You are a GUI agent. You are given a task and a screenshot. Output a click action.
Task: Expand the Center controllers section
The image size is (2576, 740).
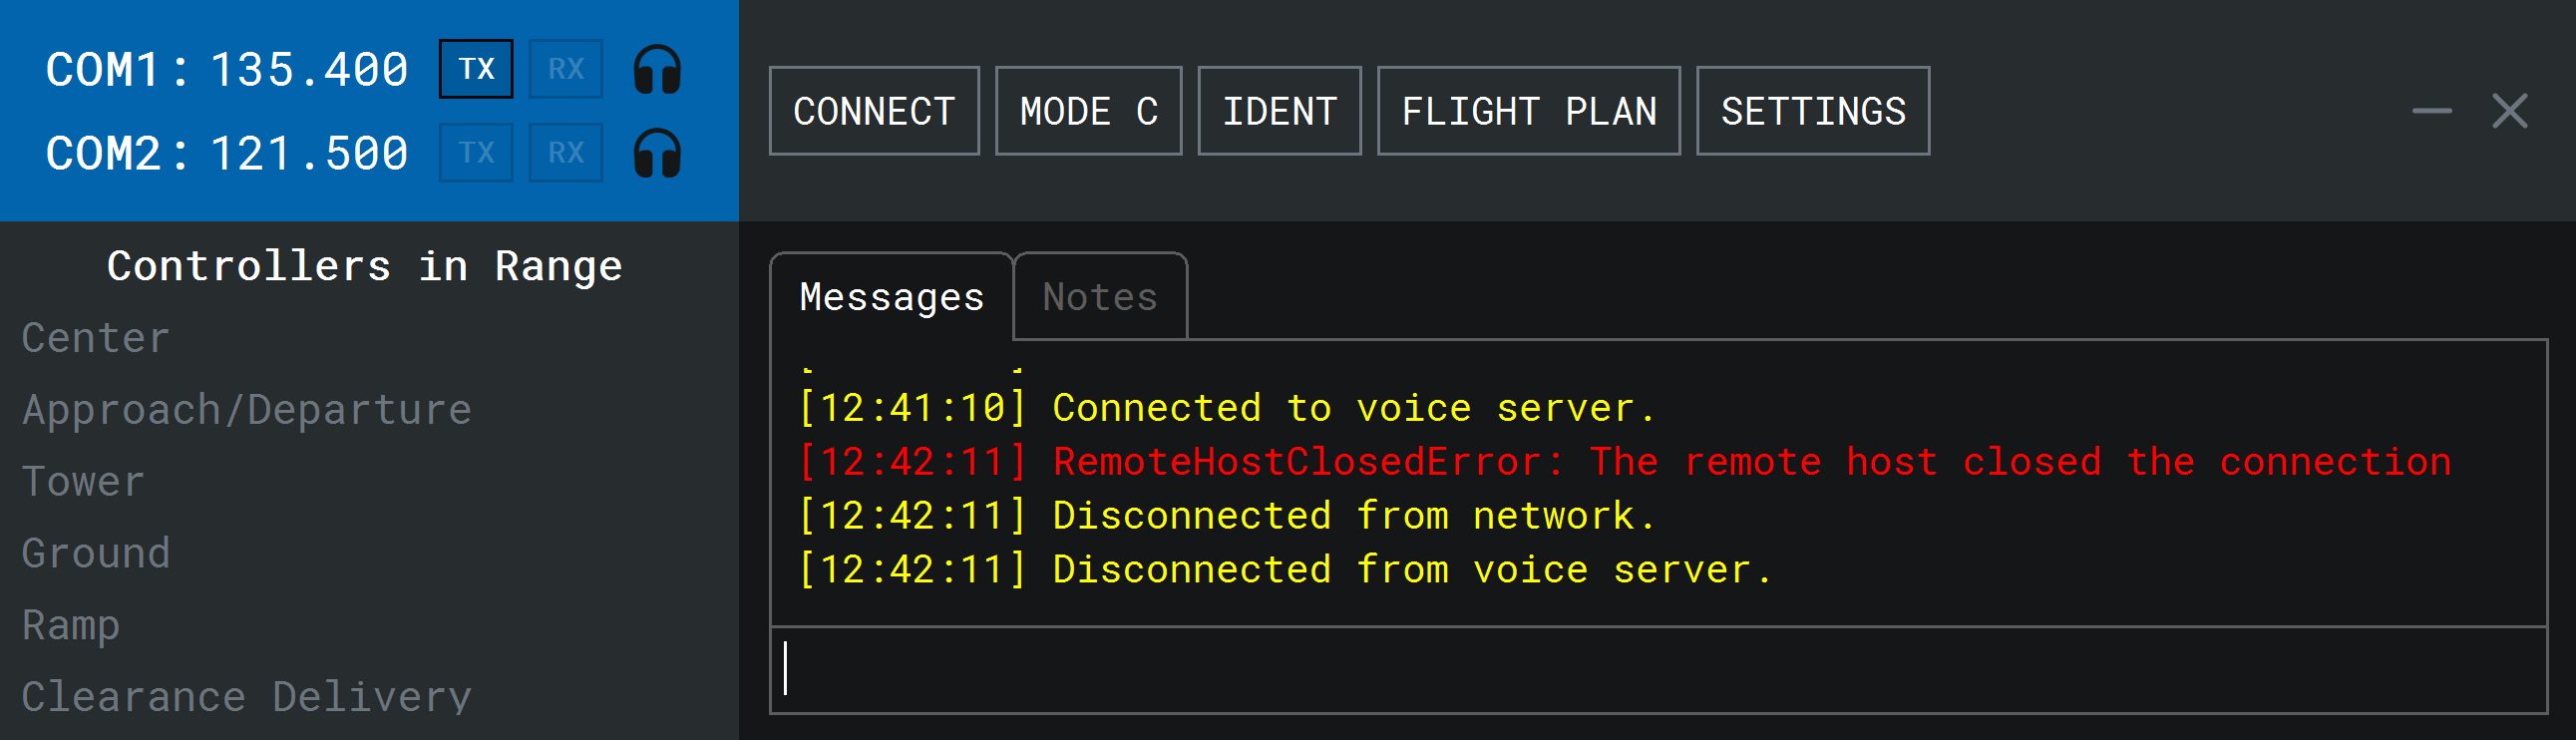(x=96, y=338)
